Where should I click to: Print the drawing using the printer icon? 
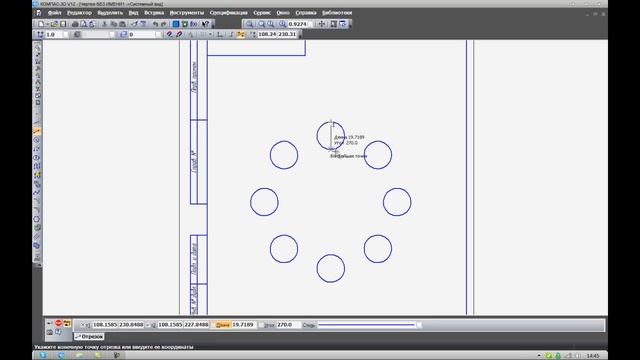tap(75, 24)
